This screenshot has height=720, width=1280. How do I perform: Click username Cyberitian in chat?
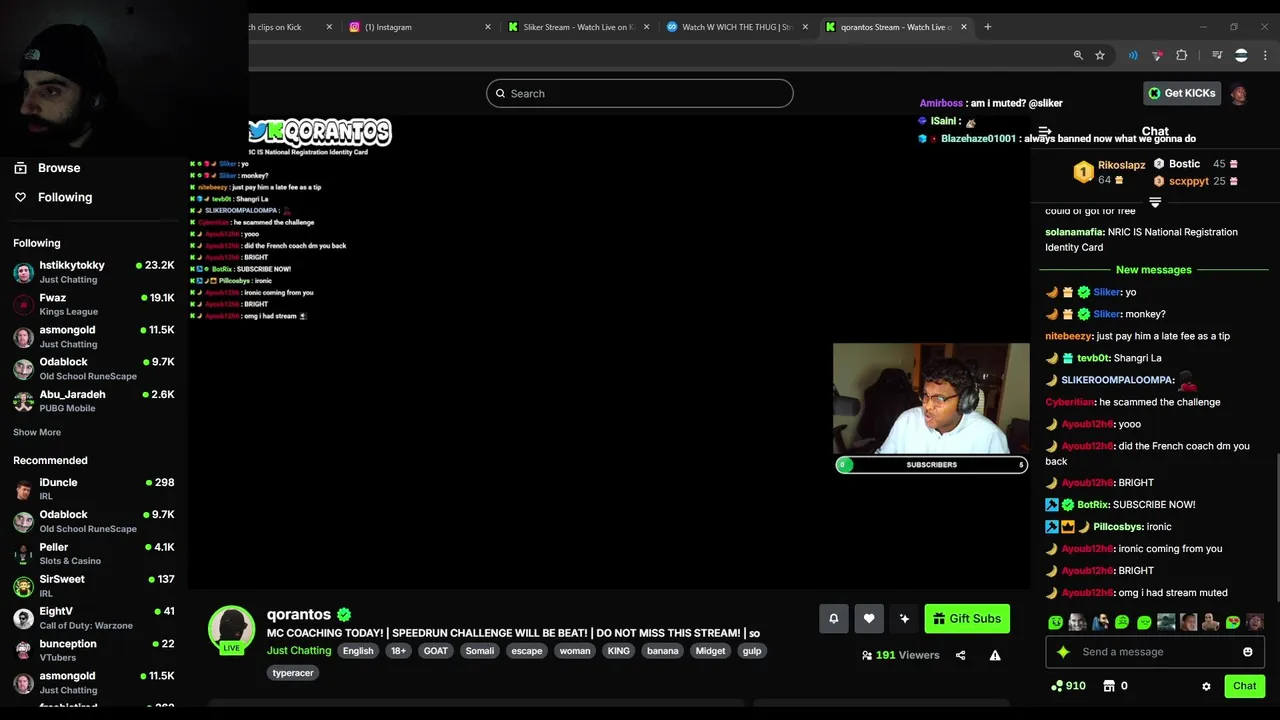[x=1069, y=402]
